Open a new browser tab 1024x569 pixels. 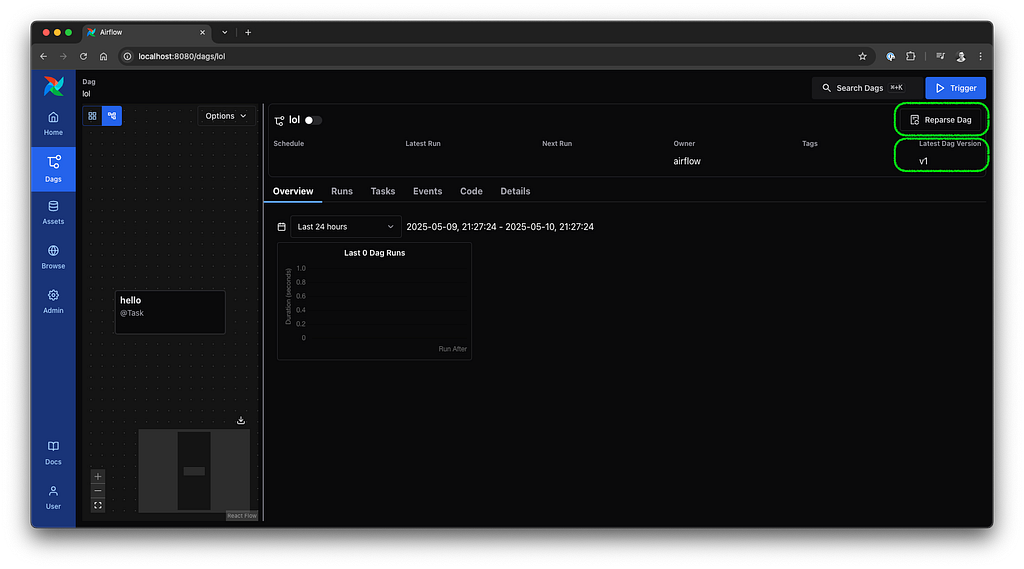248,33
